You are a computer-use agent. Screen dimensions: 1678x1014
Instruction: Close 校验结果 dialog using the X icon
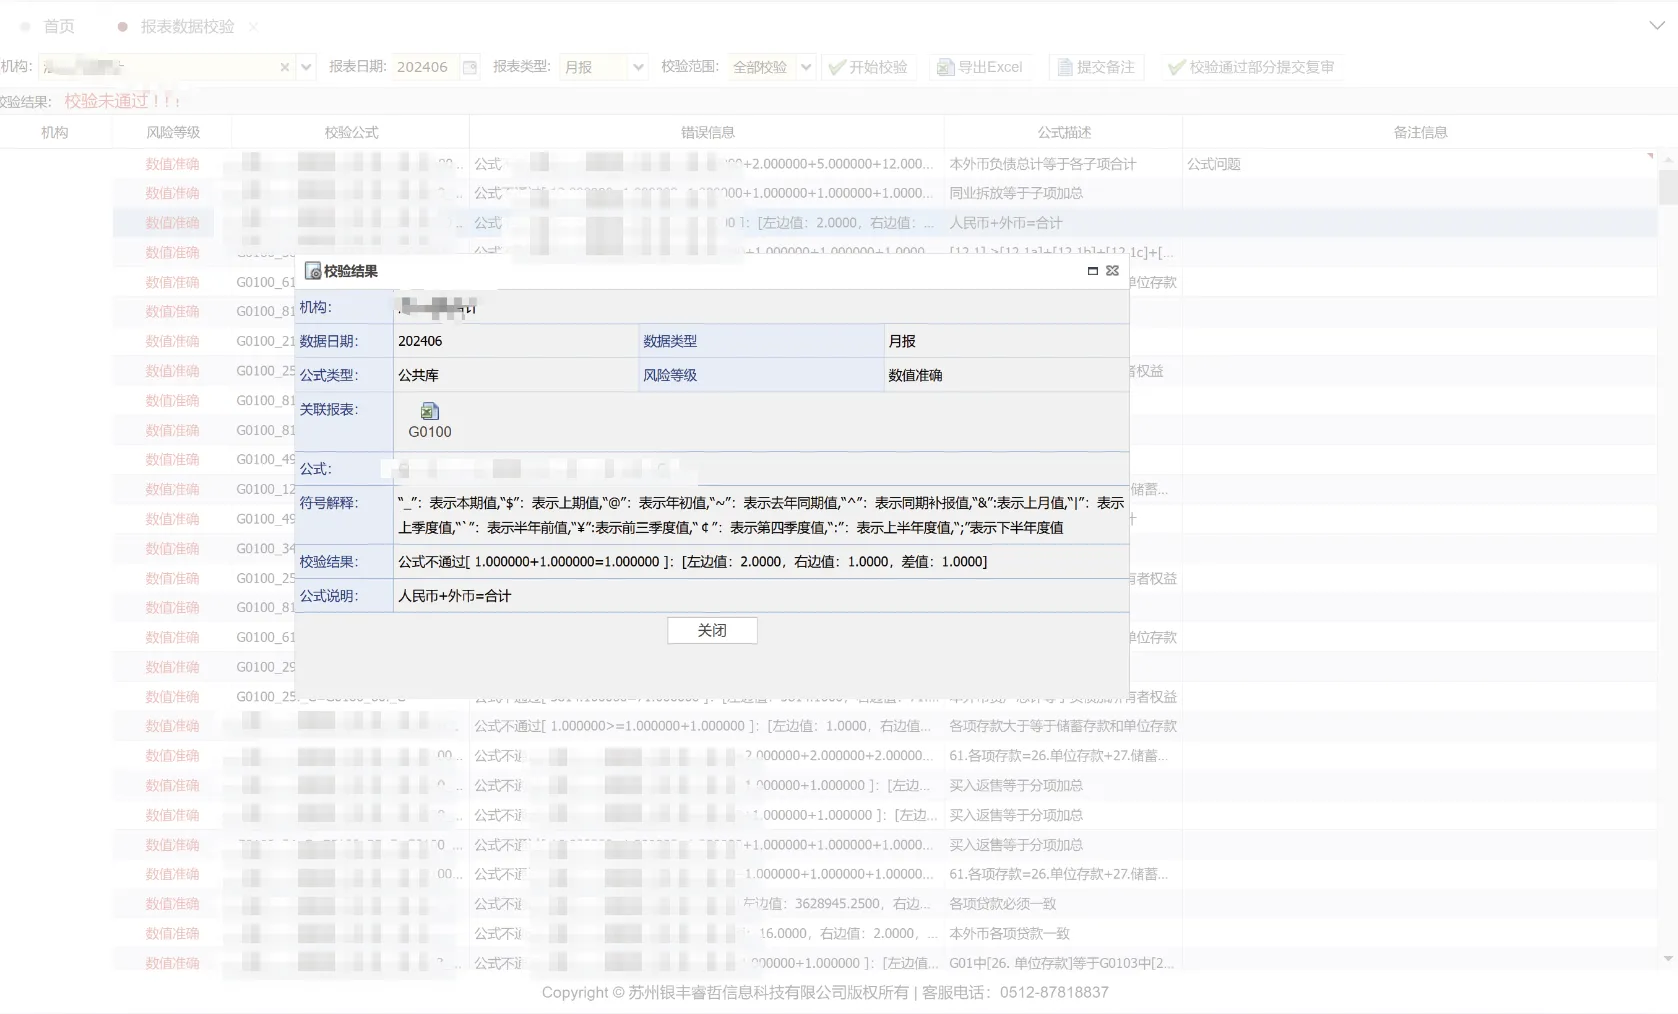(1112, 271)
